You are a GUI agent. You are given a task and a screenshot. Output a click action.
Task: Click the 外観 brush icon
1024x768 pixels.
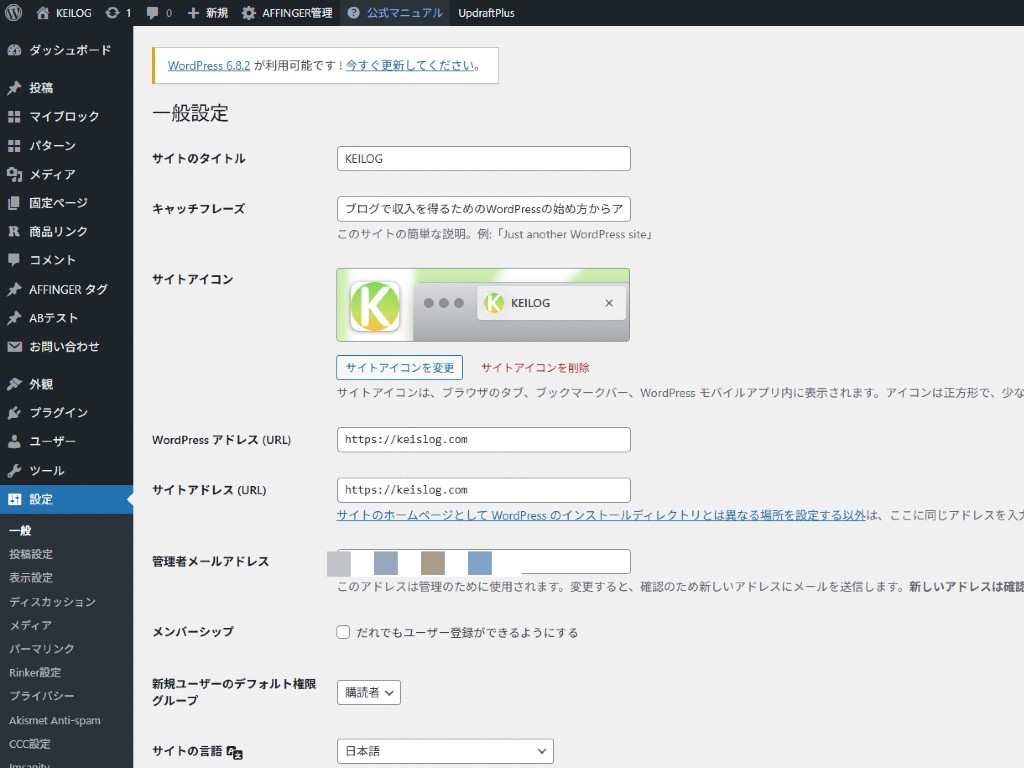pos(14,384)
